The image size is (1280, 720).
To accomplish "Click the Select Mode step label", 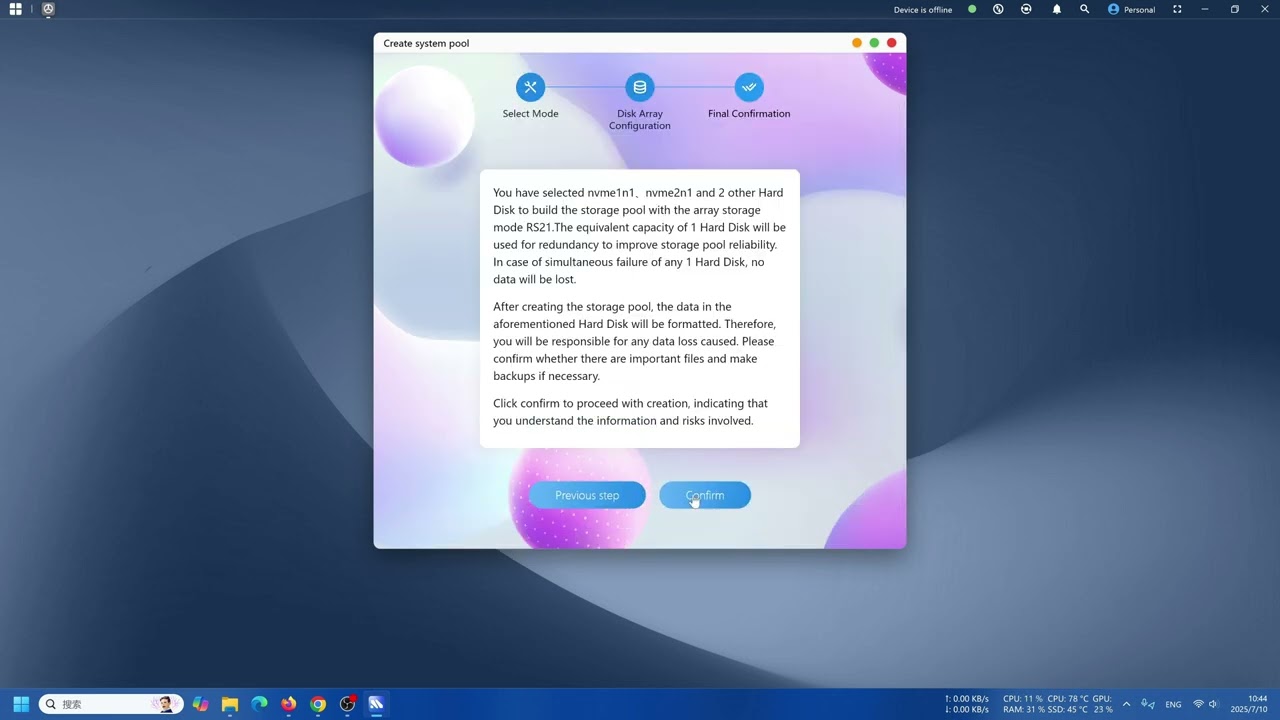I will point(530,114).
